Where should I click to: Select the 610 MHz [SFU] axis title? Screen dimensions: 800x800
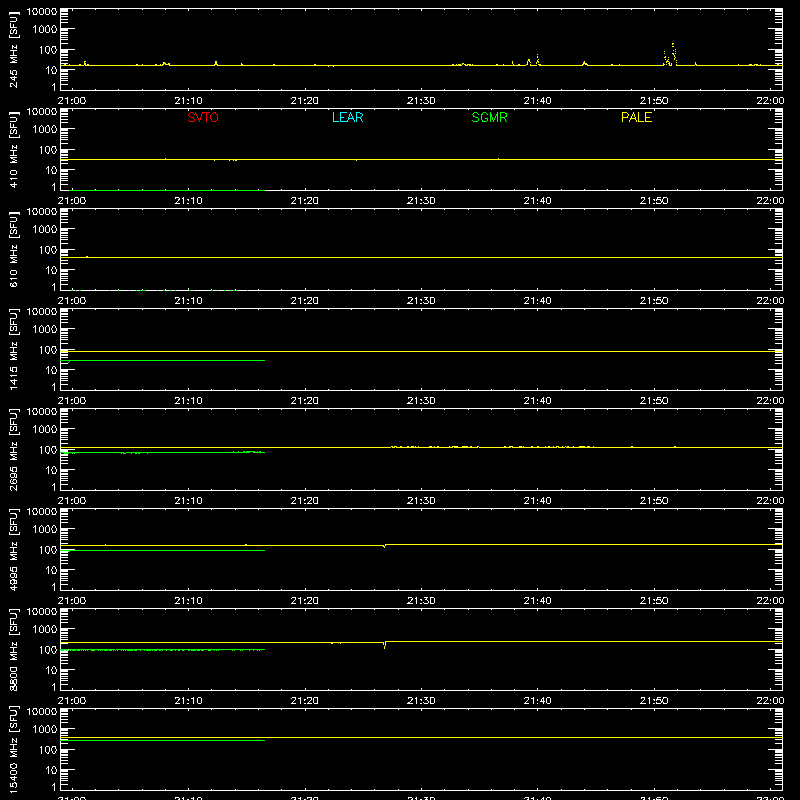click(x=14, y=249)
